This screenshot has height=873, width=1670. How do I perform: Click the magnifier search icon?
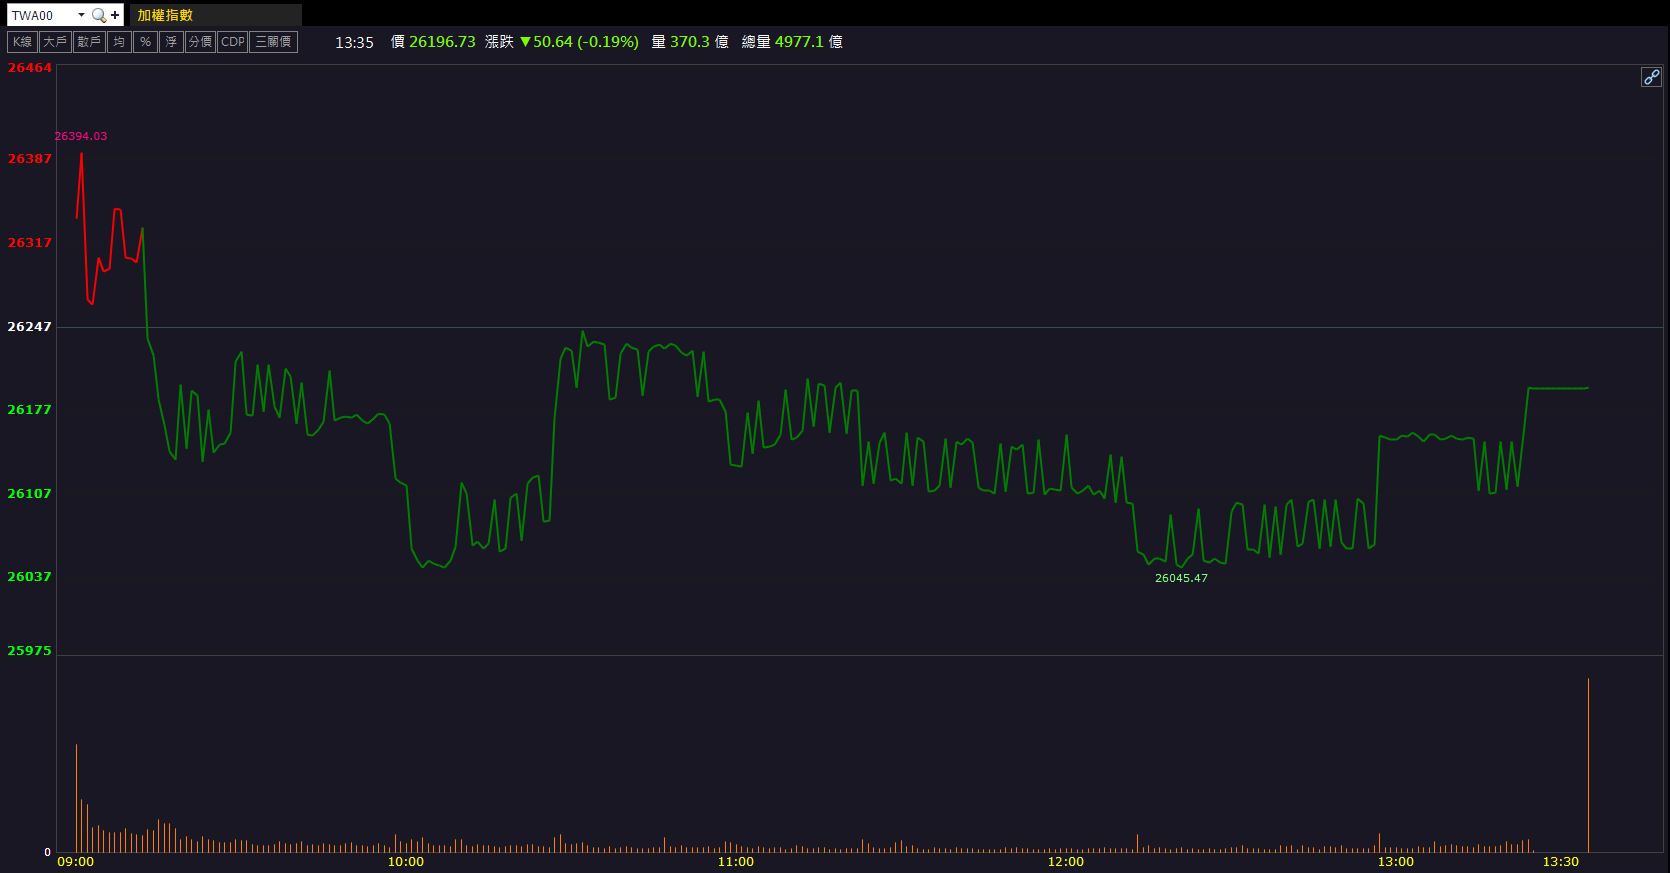coord(98,15)
